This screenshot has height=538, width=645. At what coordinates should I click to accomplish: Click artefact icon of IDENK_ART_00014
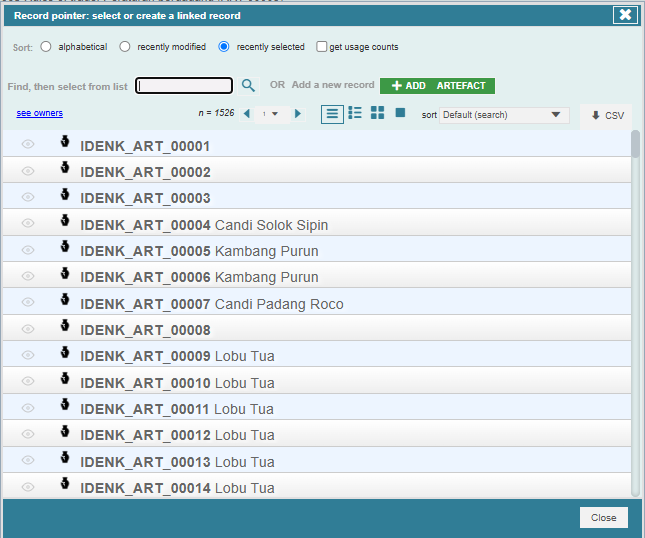[x=65, y=483]
